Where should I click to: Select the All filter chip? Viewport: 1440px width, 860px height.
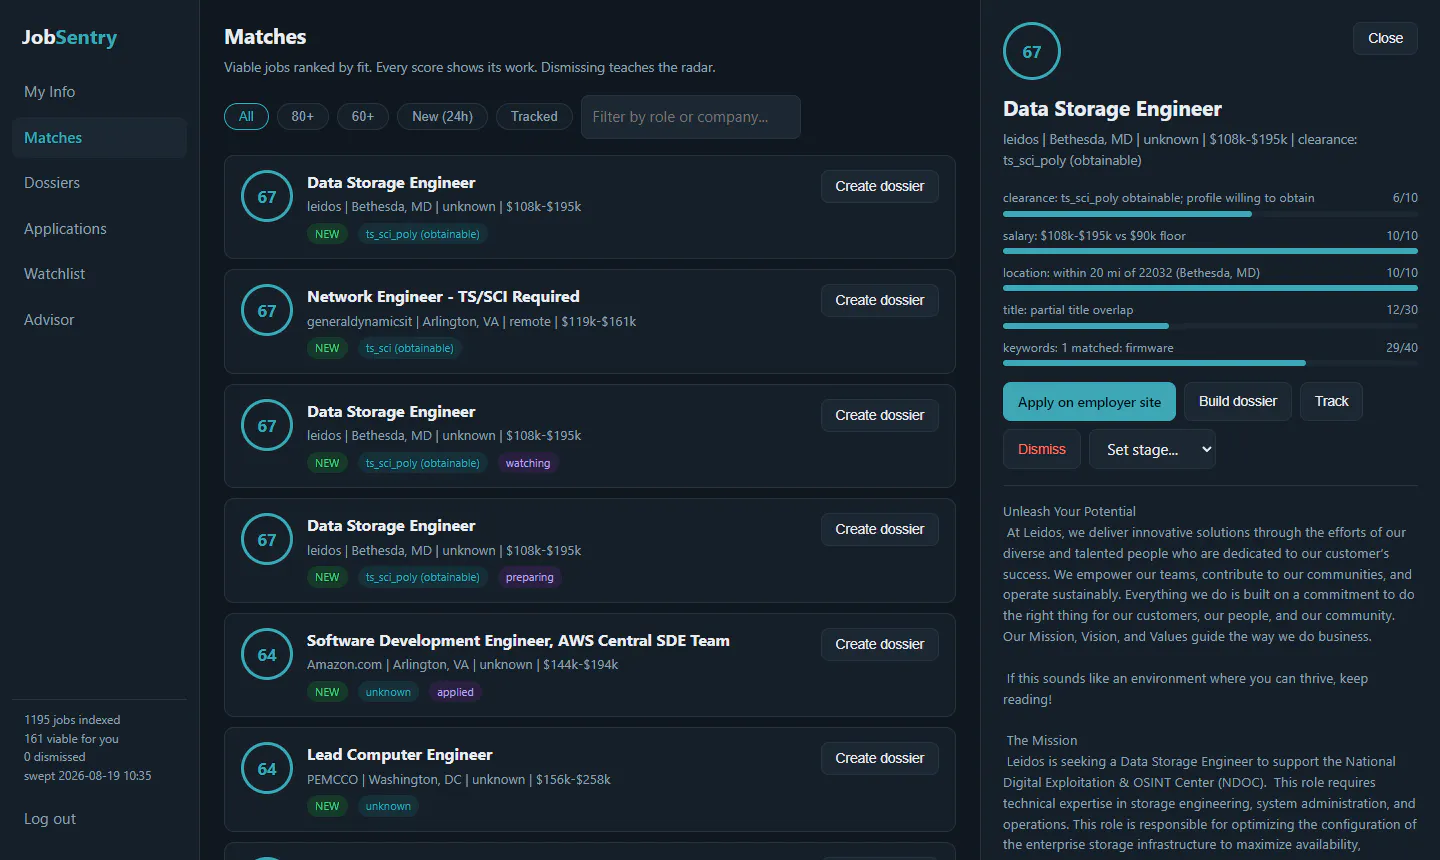246,117
